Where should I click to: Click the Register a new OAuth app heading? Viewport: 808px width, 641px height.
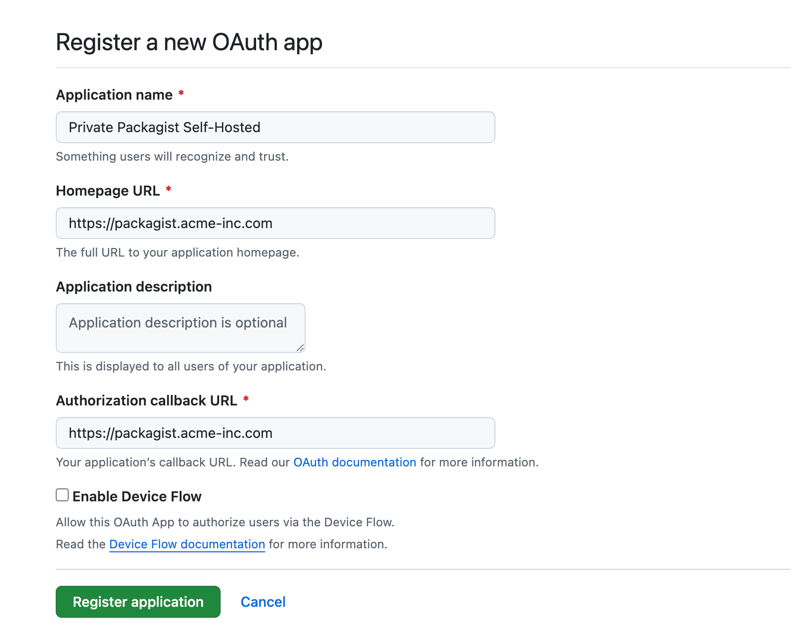[x=189, y=43]
